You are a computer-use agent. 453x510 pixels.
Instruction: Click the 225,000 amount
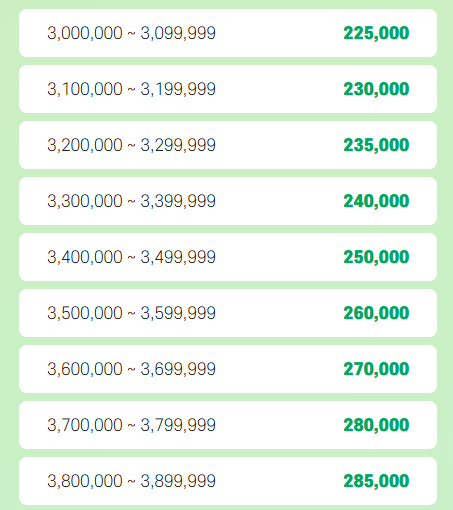pos(376,33)
